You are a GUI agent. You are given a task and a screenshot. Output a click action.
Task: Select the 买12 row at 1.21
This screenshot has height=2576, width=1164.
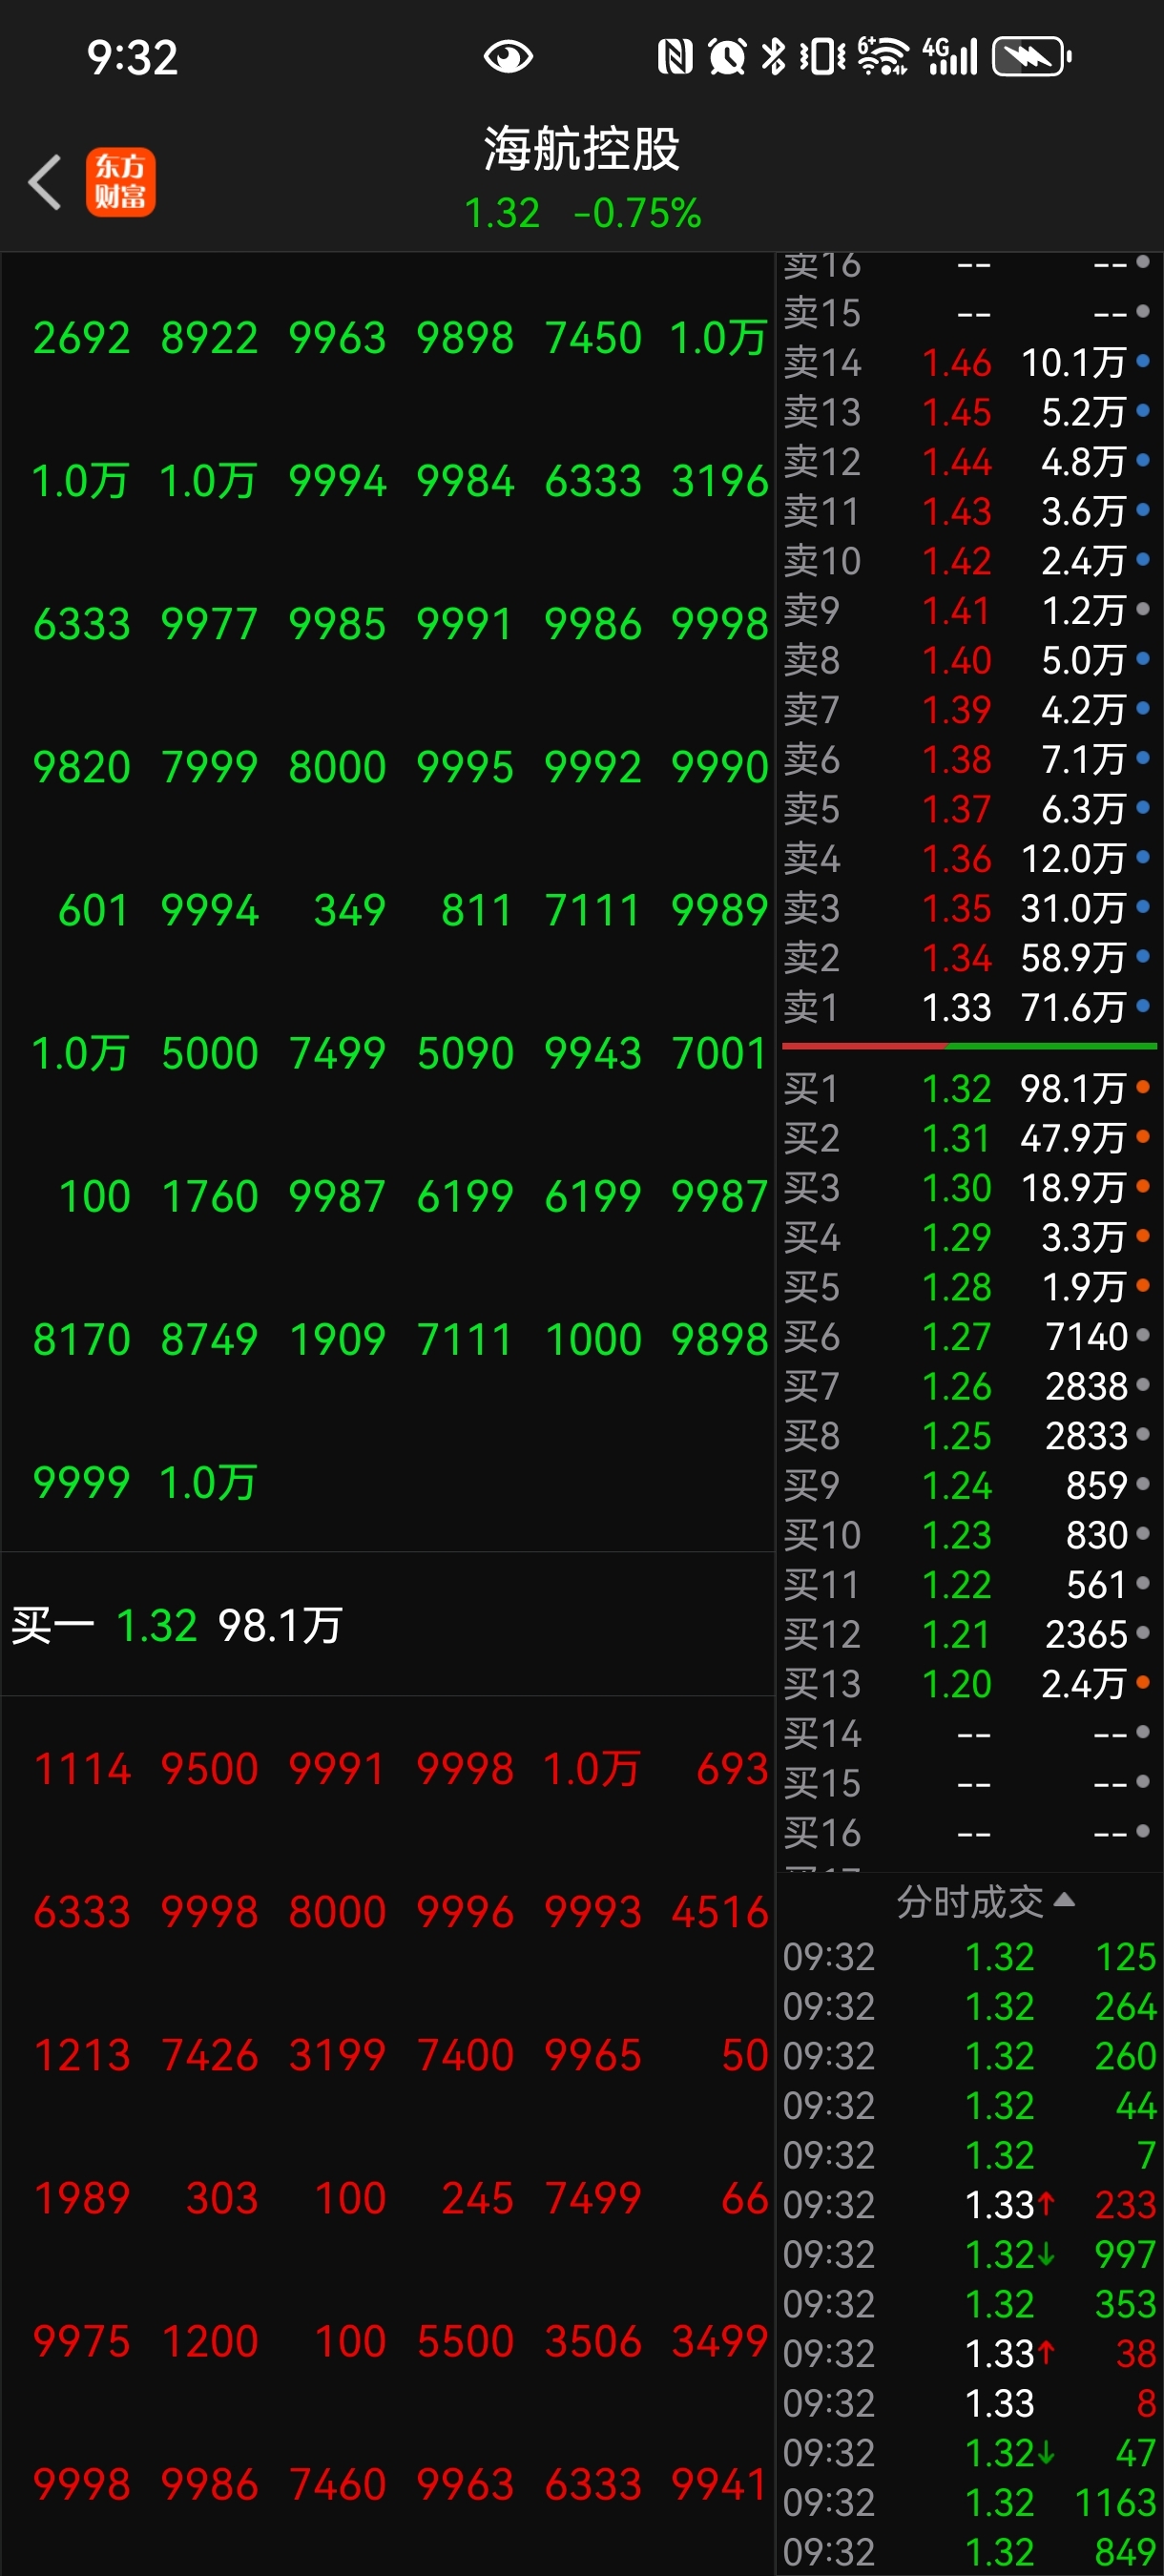pos(969,1634)
